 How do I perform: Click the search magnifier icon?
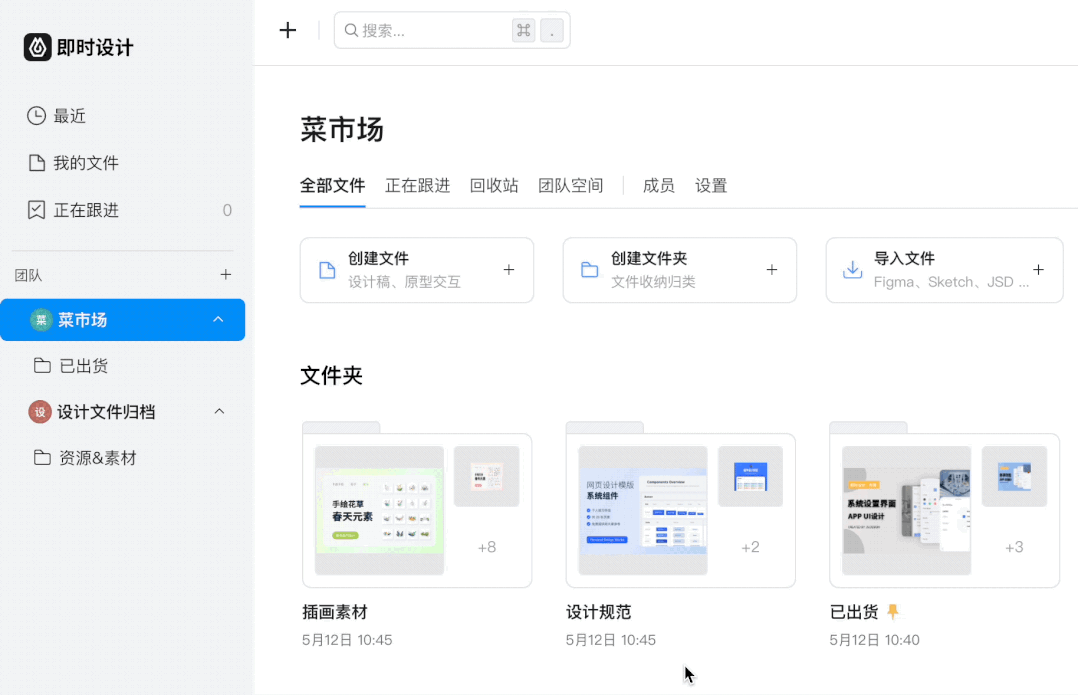point(351,30)
